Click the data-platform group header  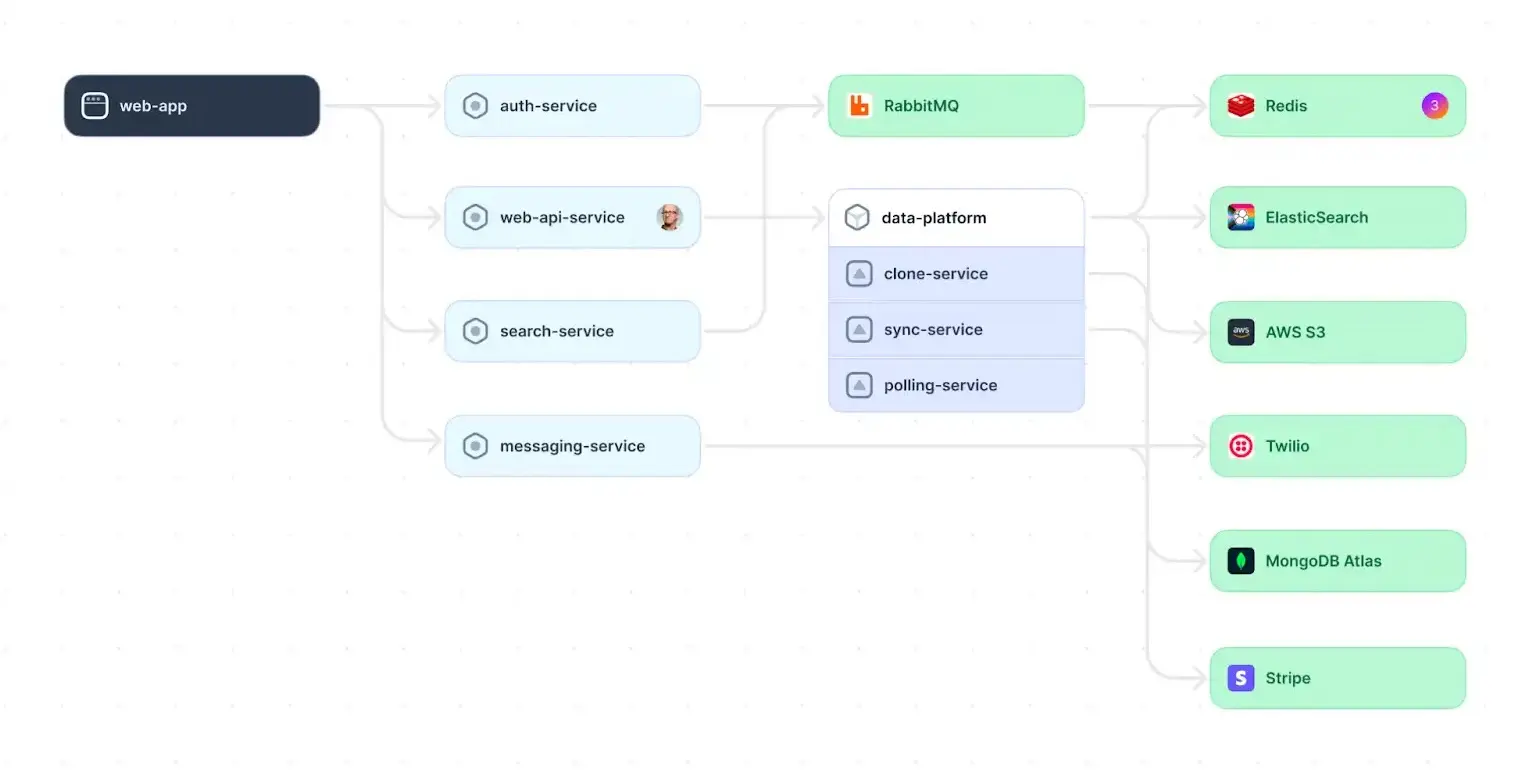[x=956, y=218]
